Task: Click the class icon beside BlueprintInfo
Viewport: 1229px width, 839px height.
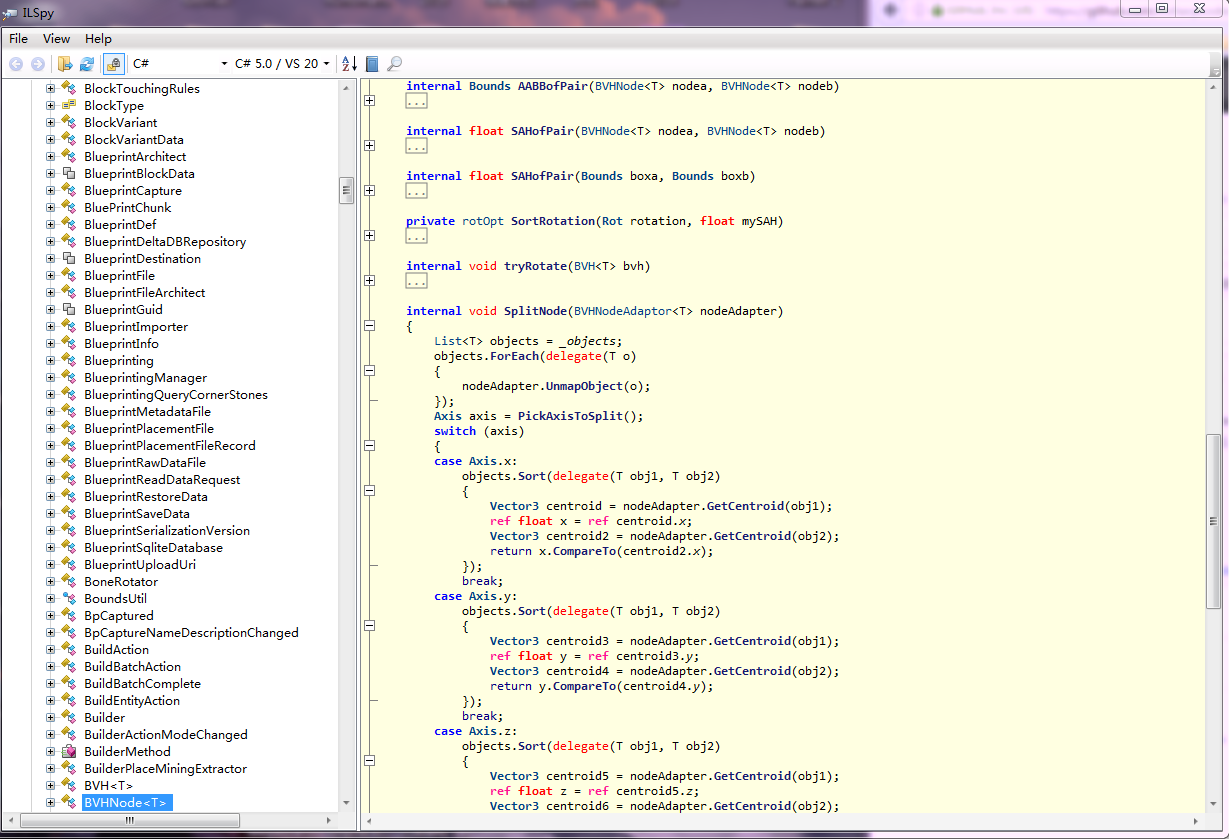Action: (69, 344)
